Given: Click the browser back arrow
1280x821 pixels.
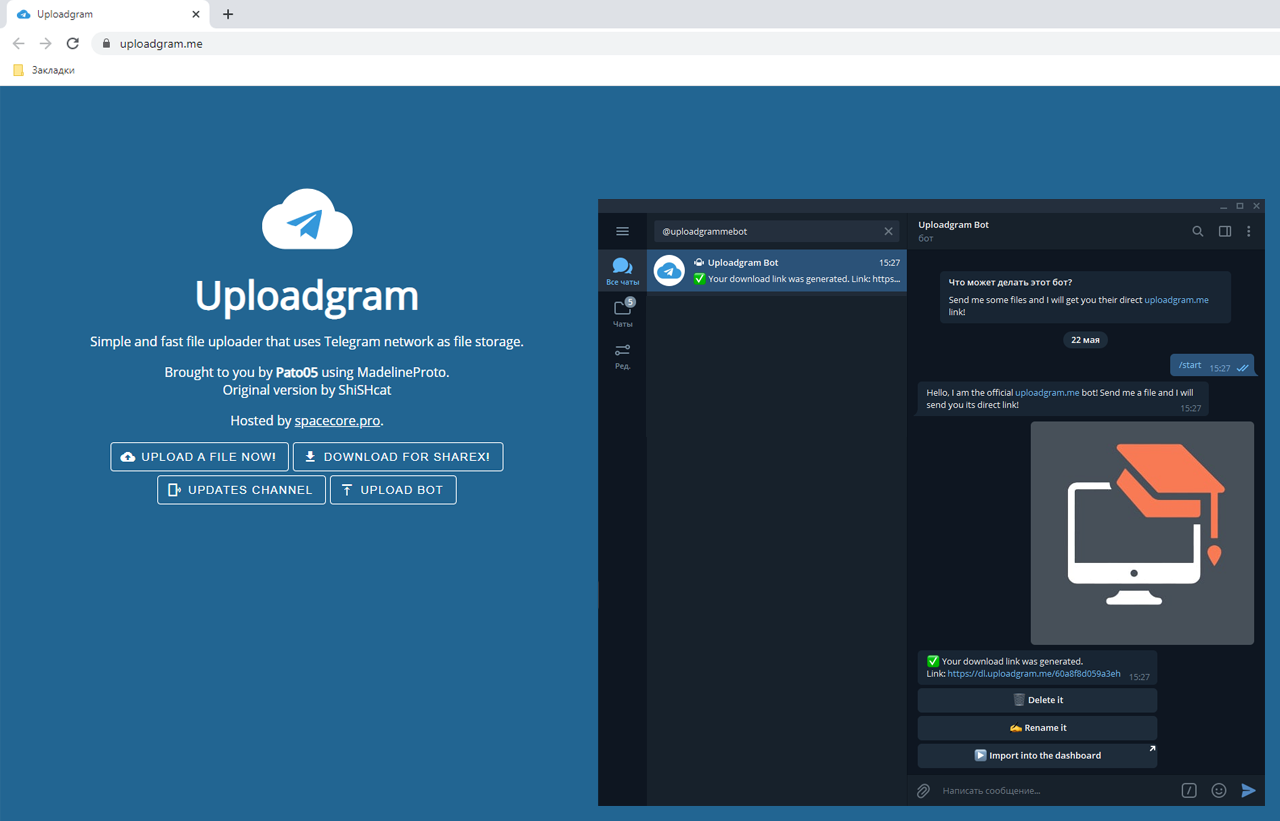Looking at the screenshot, I should tap(18, 43).
